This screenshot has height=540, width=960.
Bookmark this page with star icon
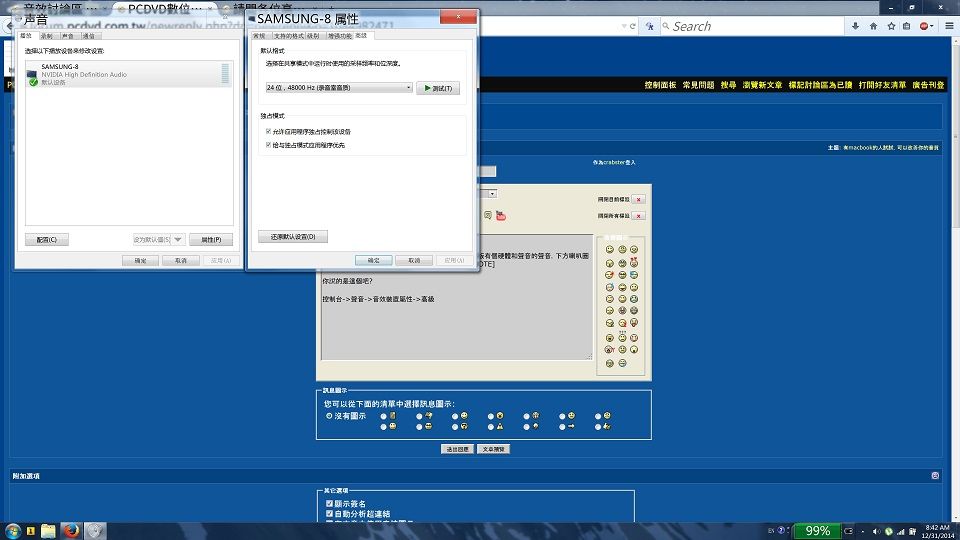[891, 26]
